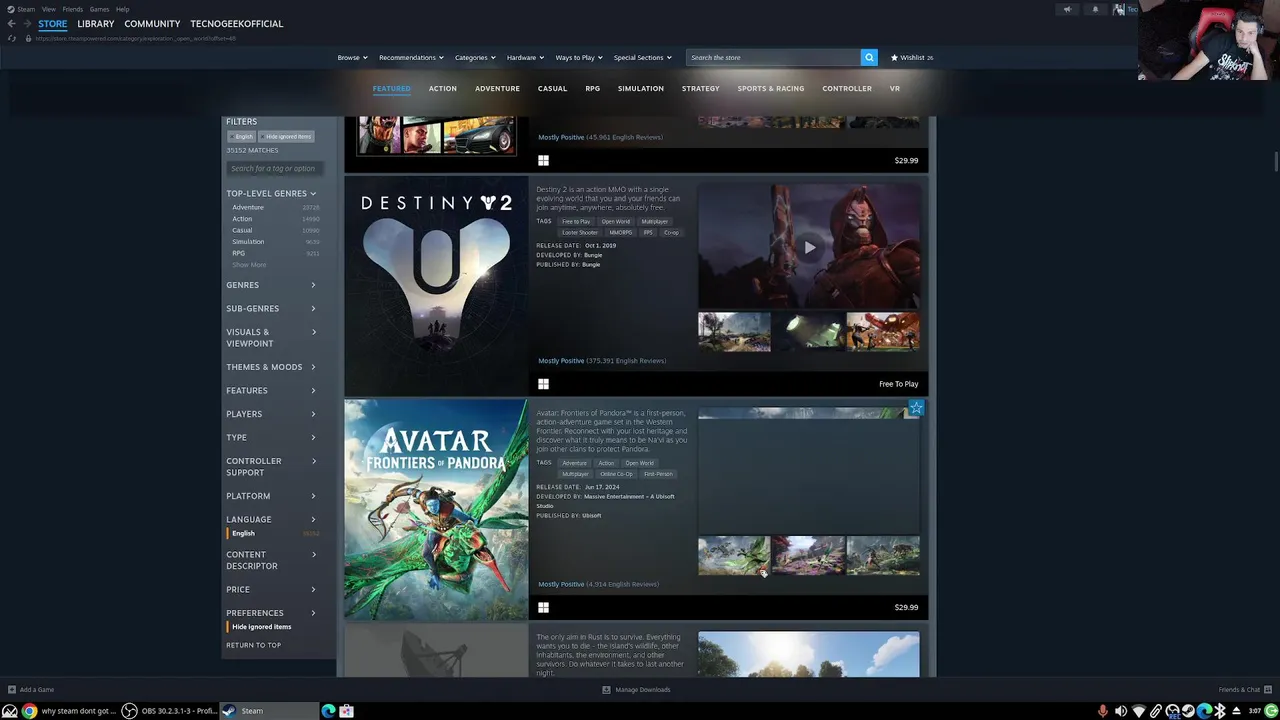The height and width of the screenshot is (720, 1280).
Task: Open the Wishlist link
Action: [912, 57]
